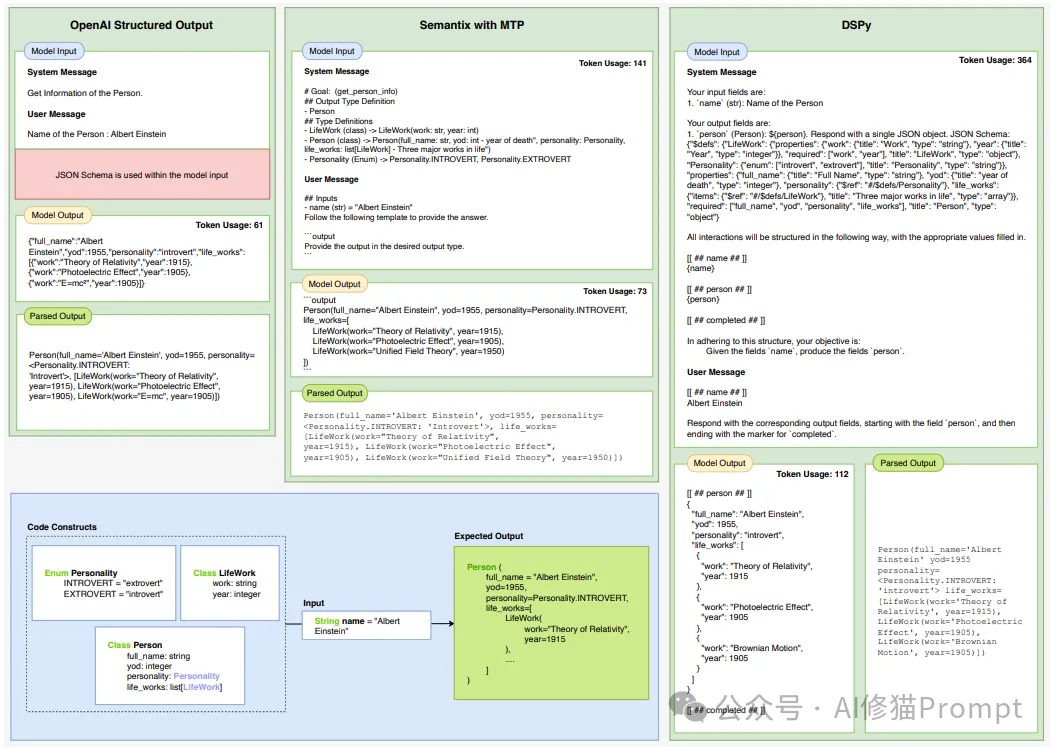Click "Get Information of the Person." text
The width and height of the screenshot is (1056, 750).
click(x=85, y=94)
